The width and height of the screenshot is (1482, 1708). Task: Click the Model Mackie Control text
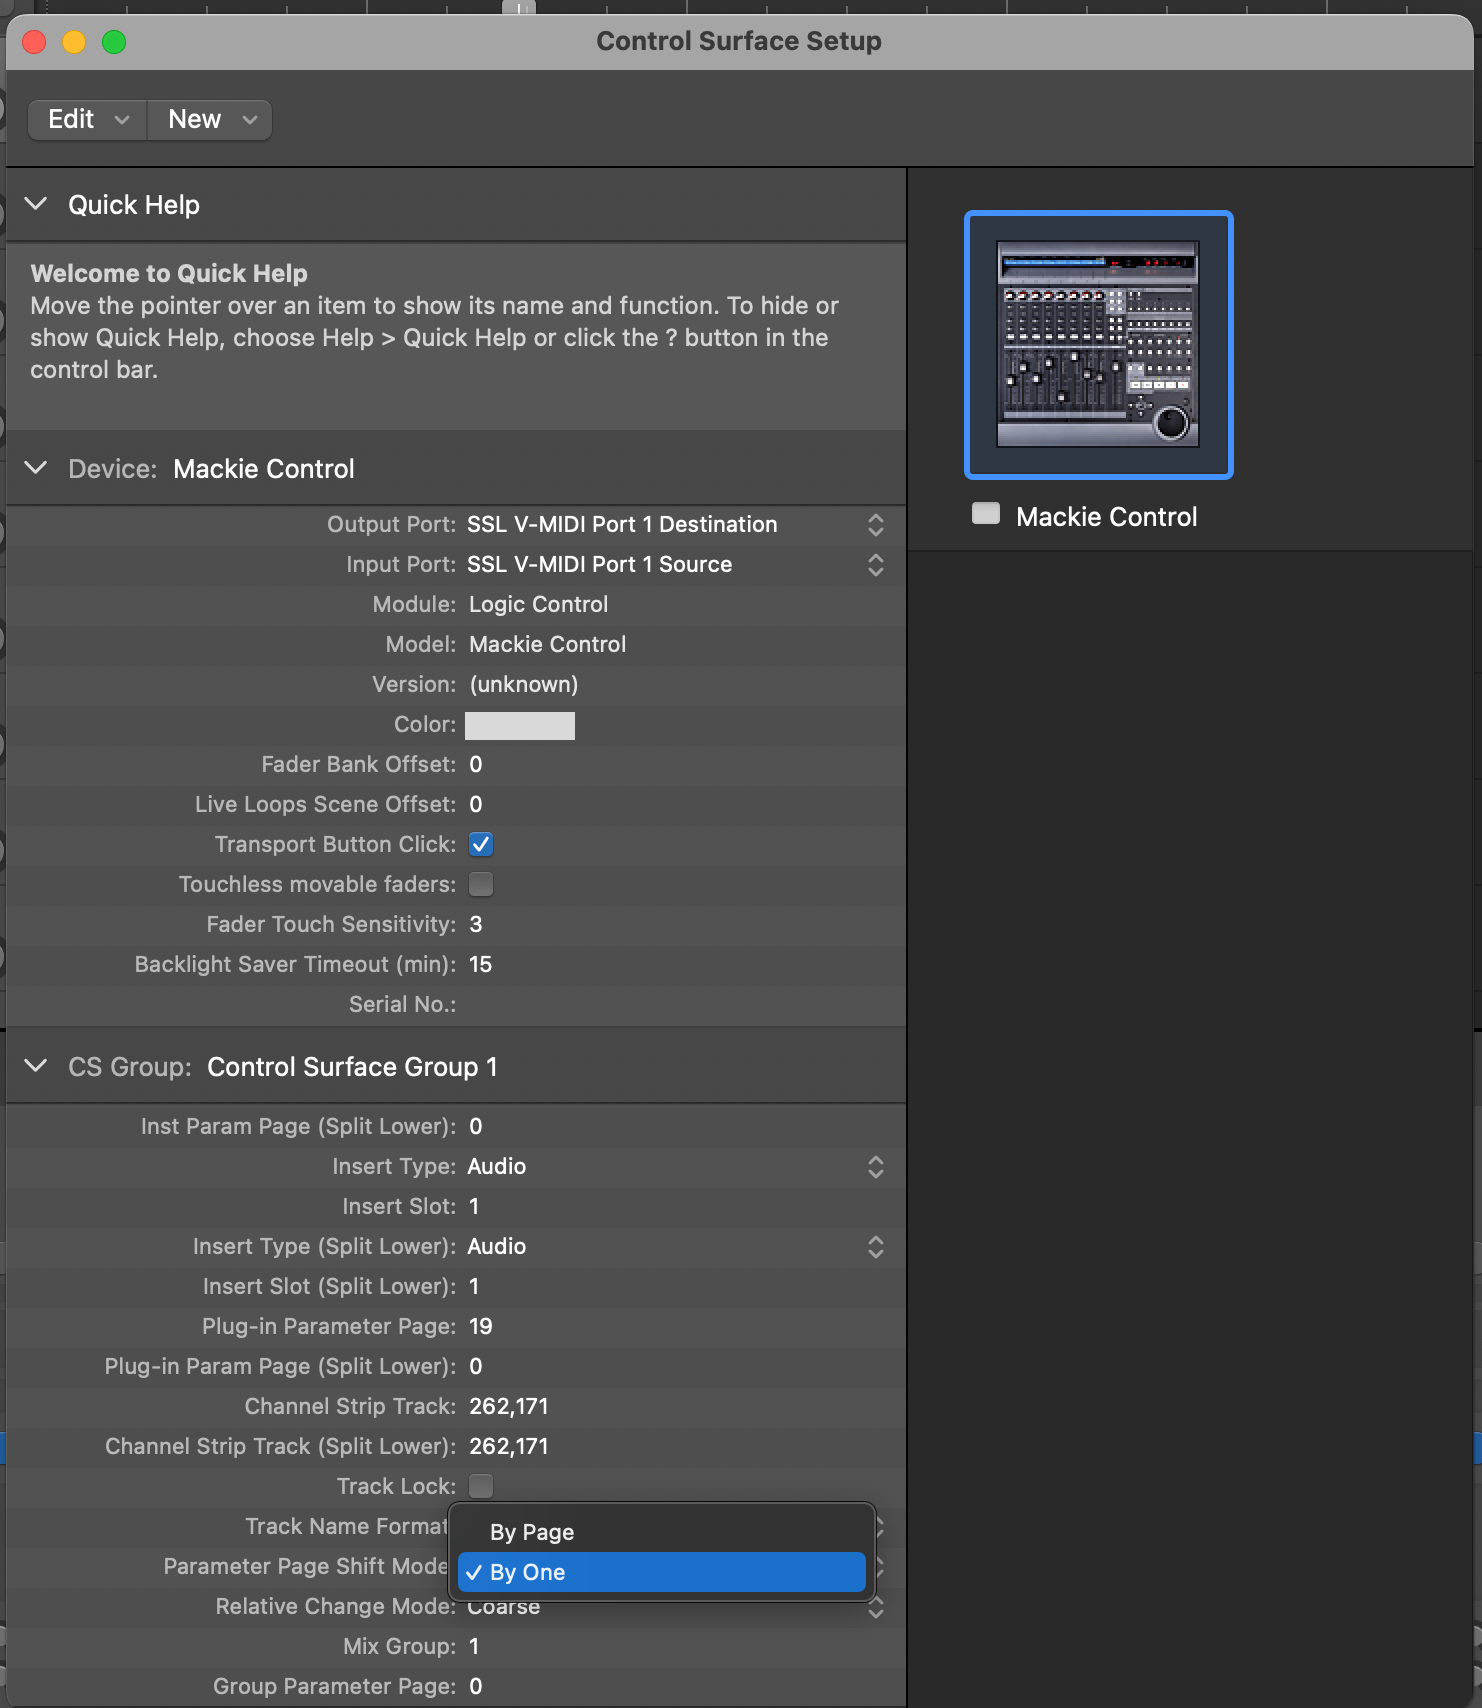(548, 645)
